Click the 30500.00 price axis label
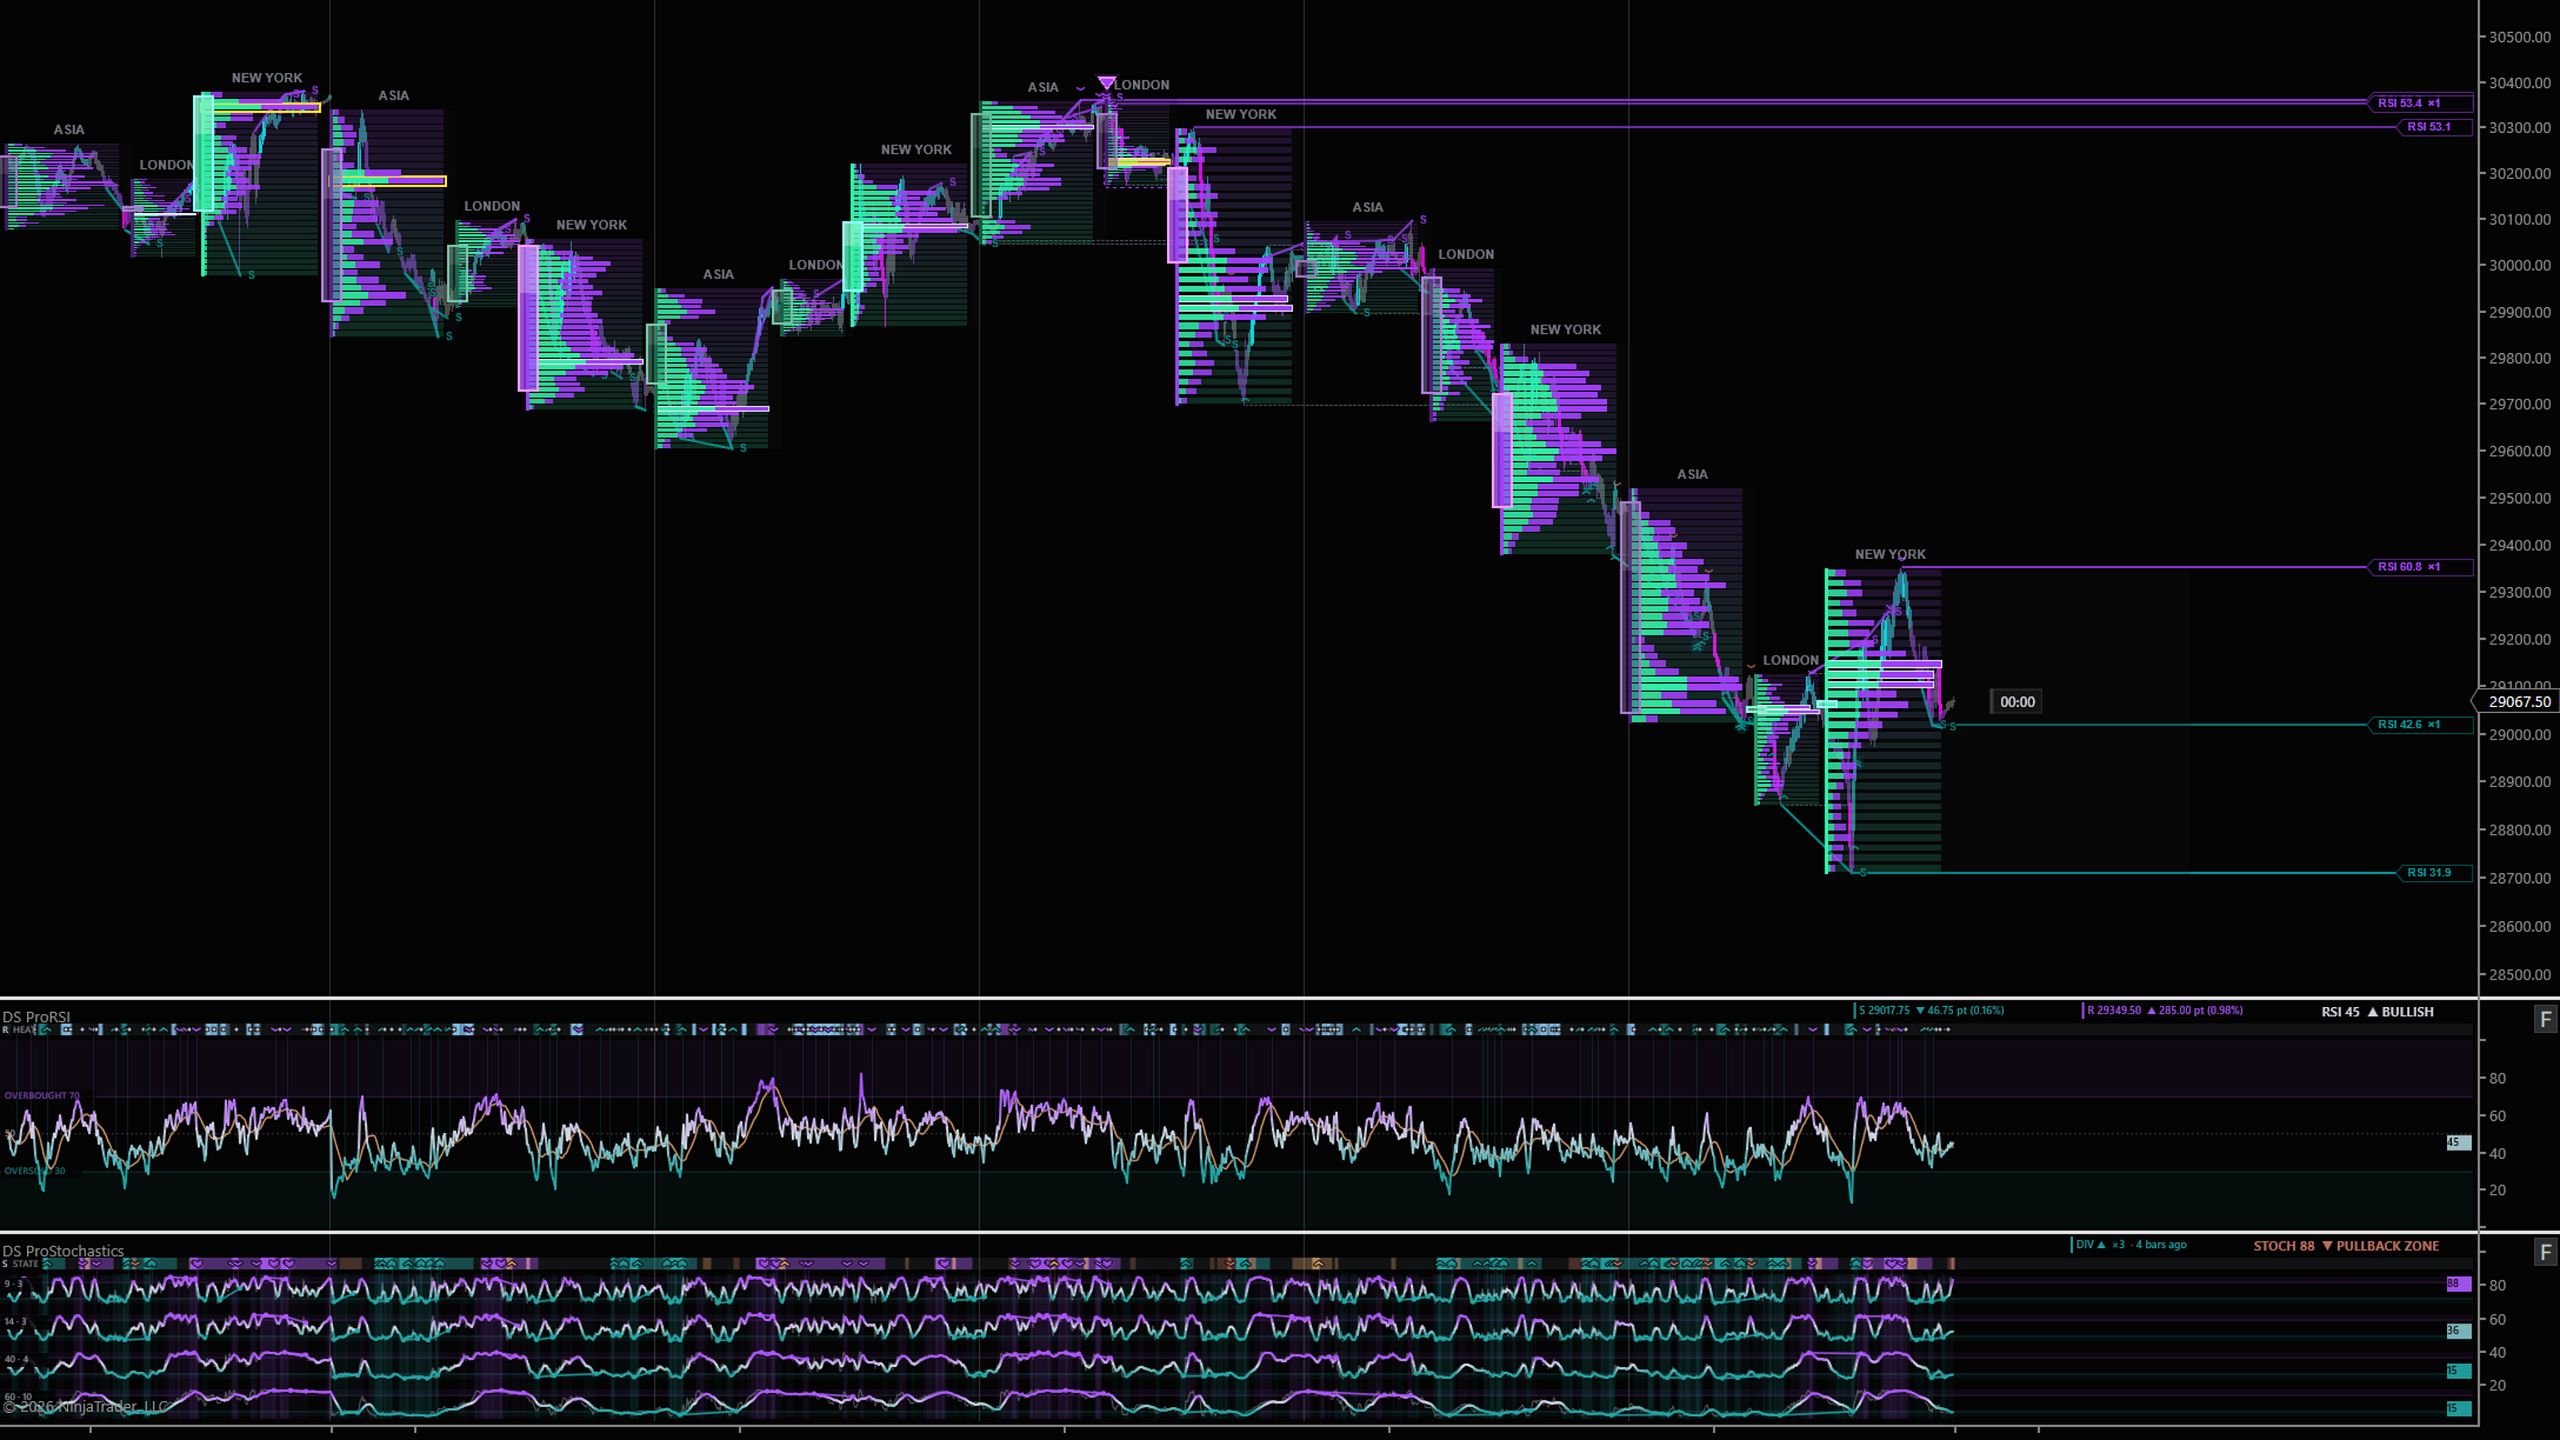 2519,37
